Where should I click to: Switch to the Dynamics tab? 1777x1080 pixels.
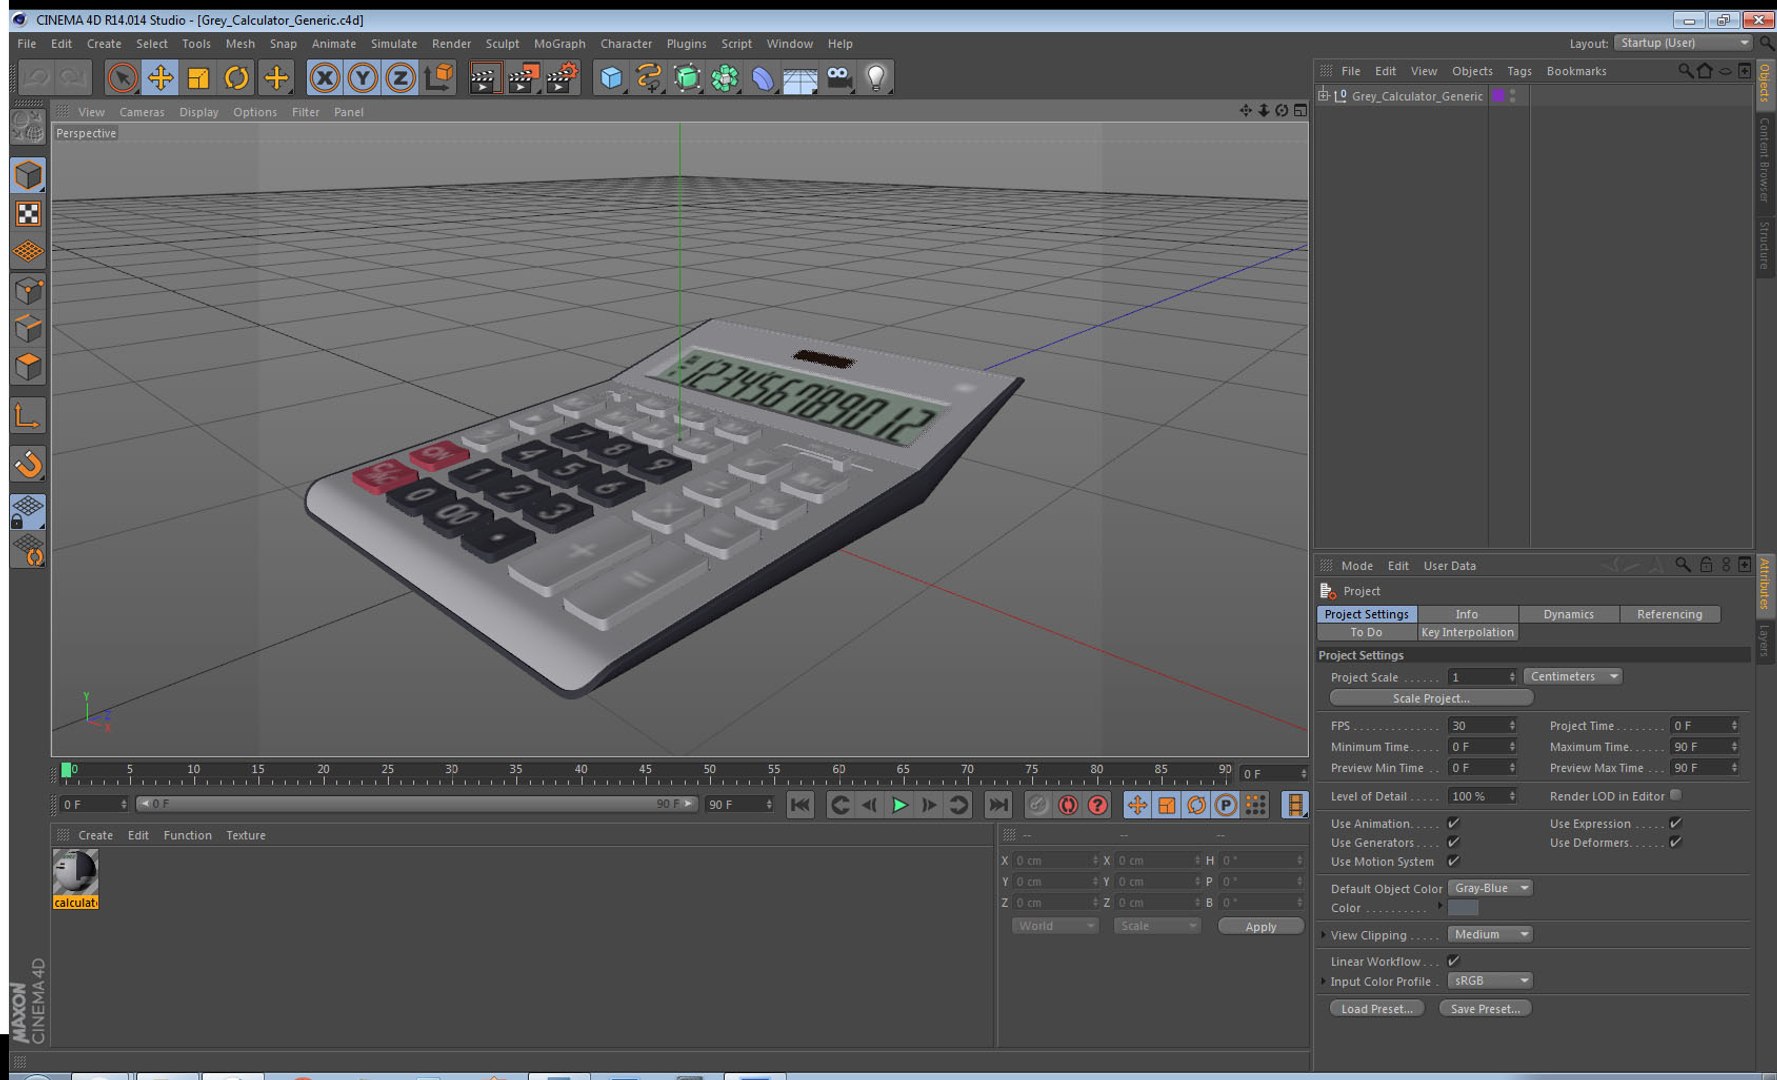click(1568, 614)
